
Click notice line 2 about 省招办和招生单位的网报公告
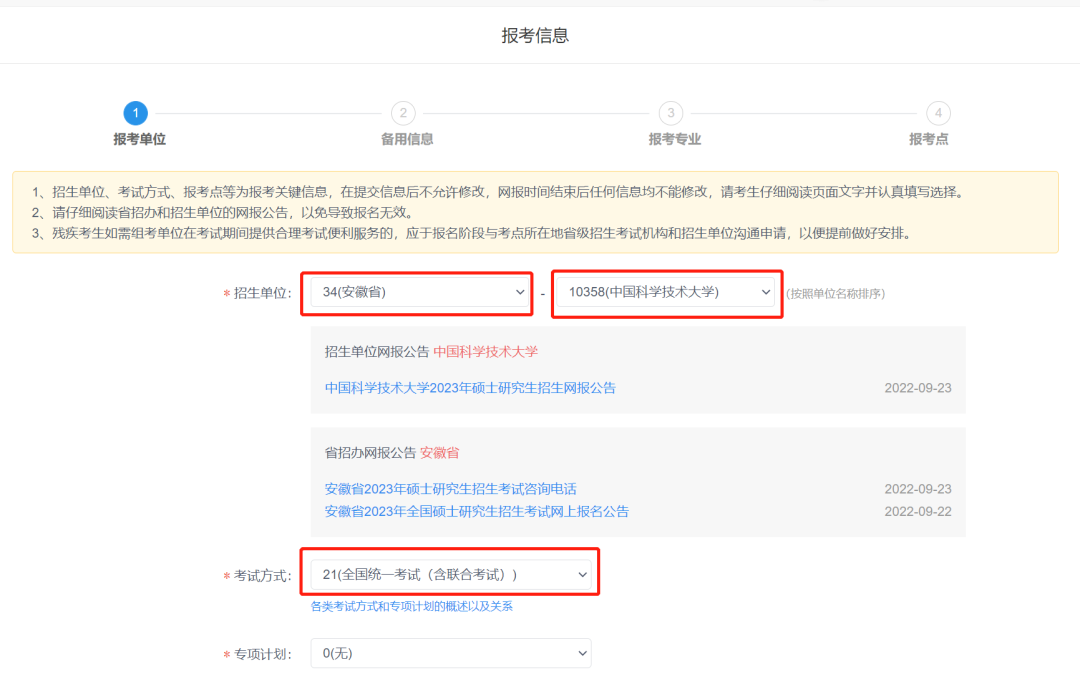[x=222, y=213]
